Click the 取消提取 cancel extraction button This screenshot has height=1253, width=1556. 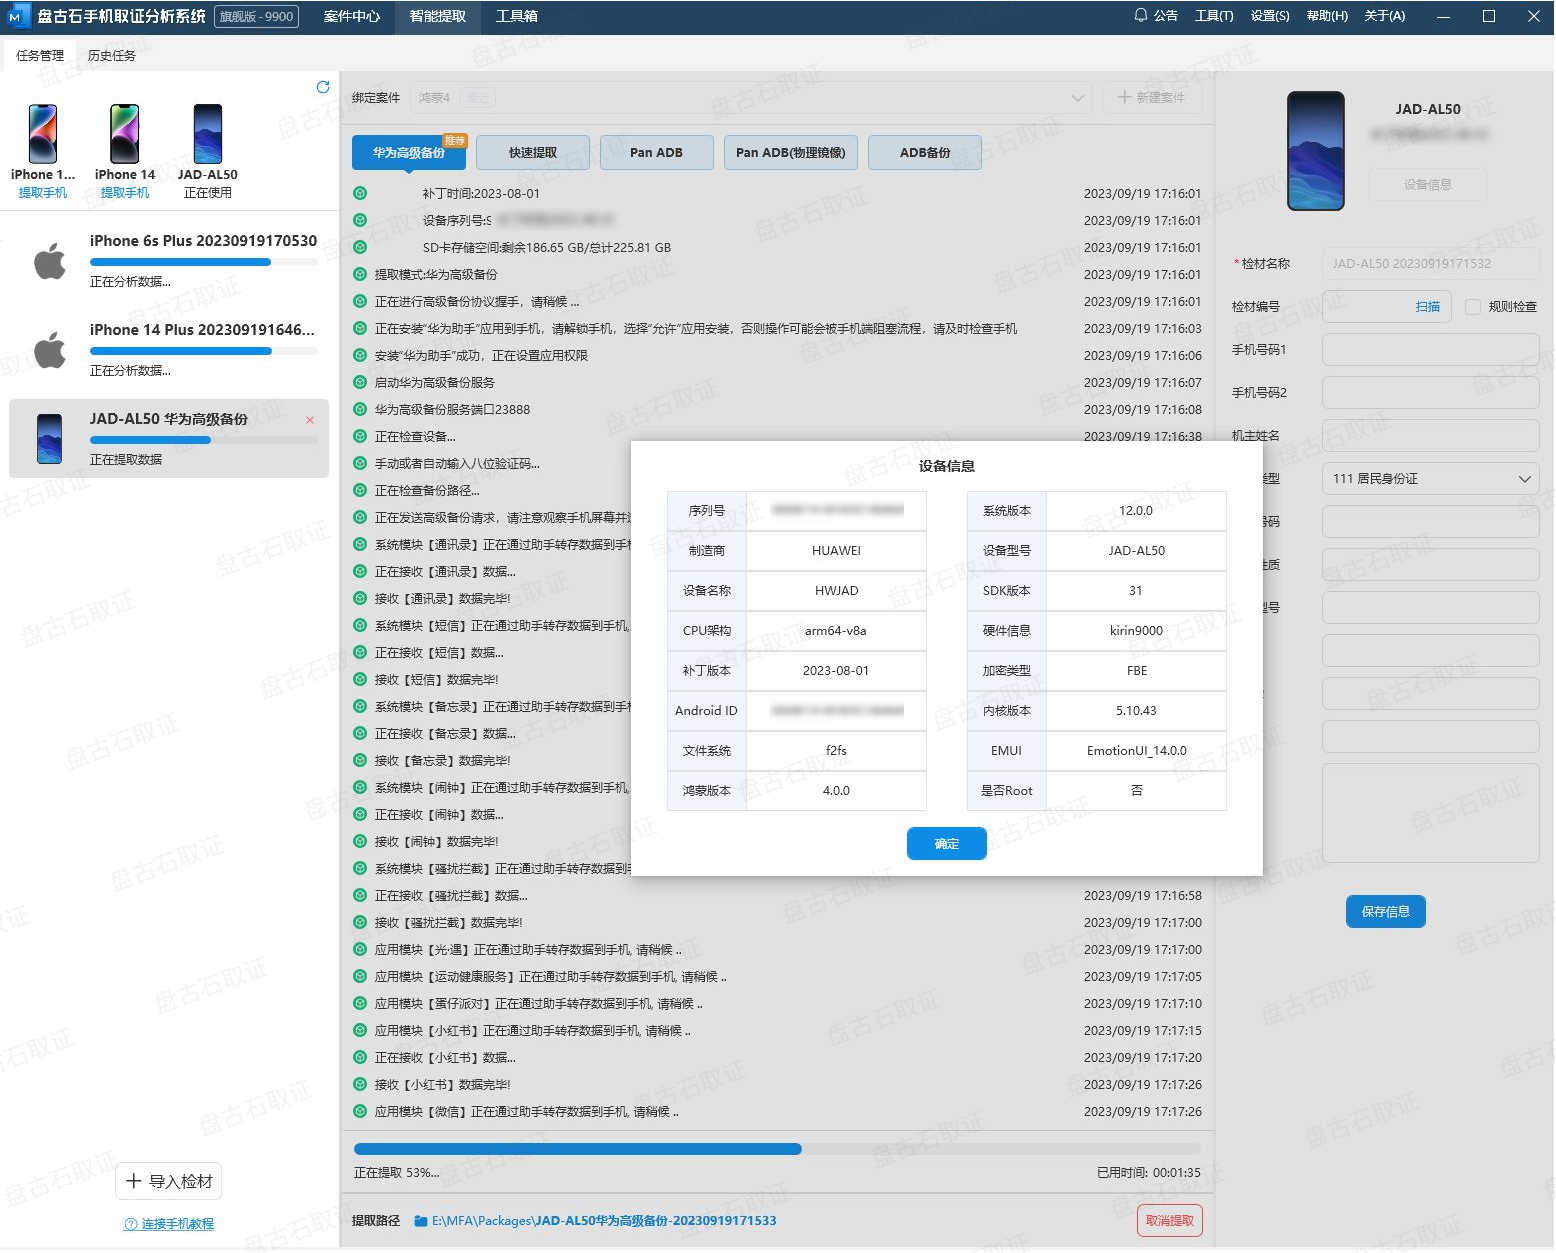tap(1170, 1221)
